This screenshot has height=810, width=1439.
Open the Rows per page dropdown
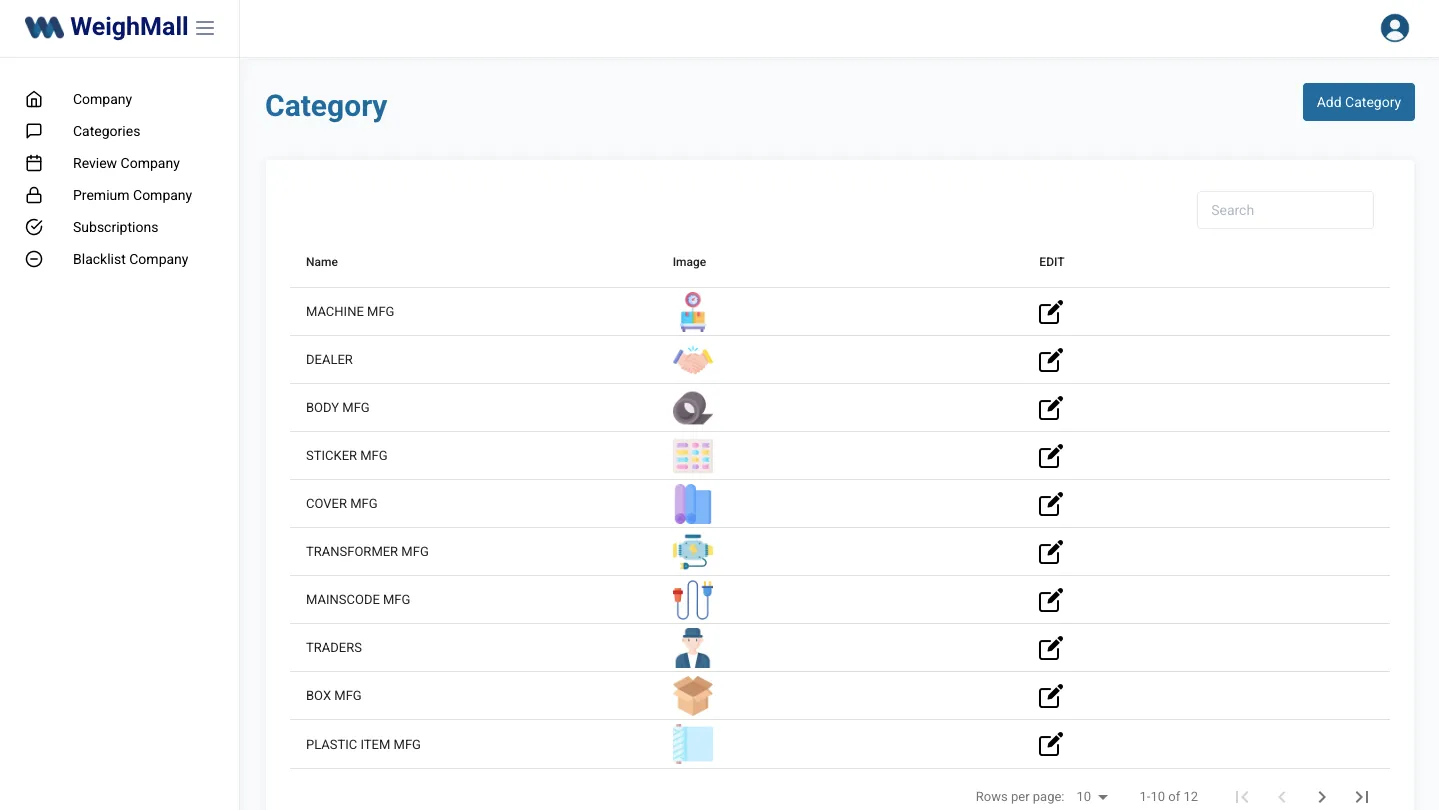pyautogui.click(x=1092, y=797)
